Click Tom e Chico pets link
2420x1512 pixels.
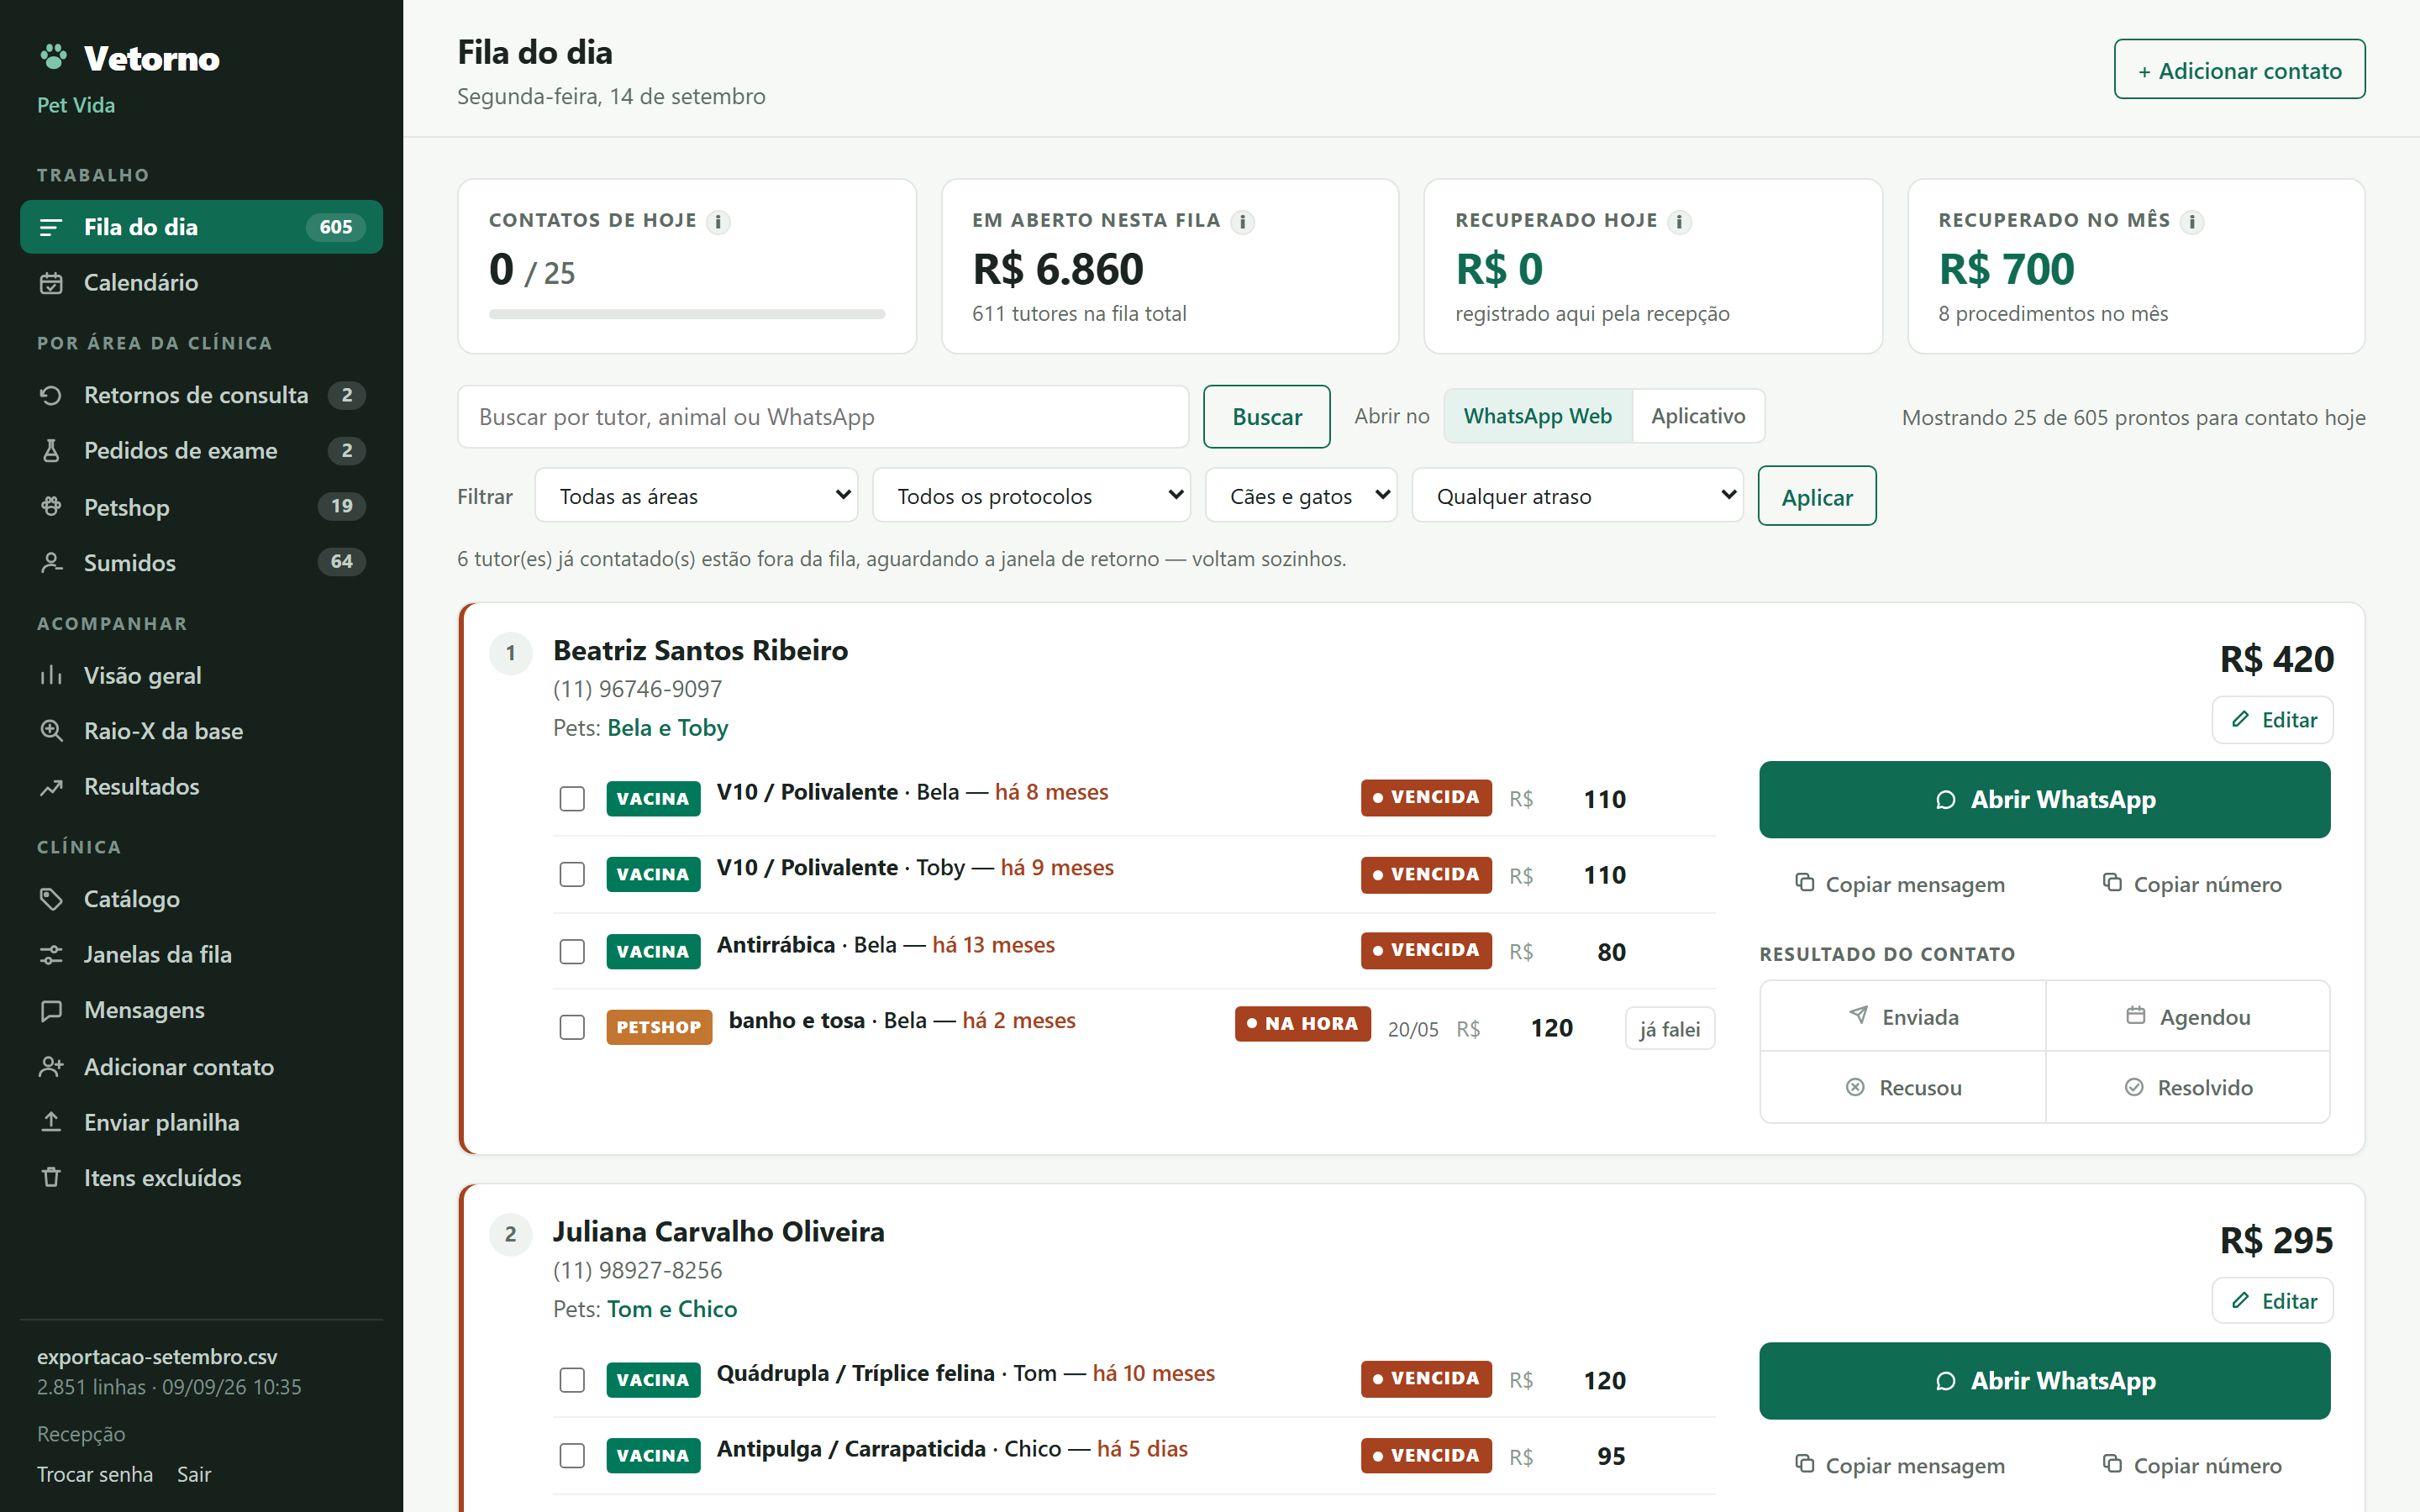point(672,1309)
